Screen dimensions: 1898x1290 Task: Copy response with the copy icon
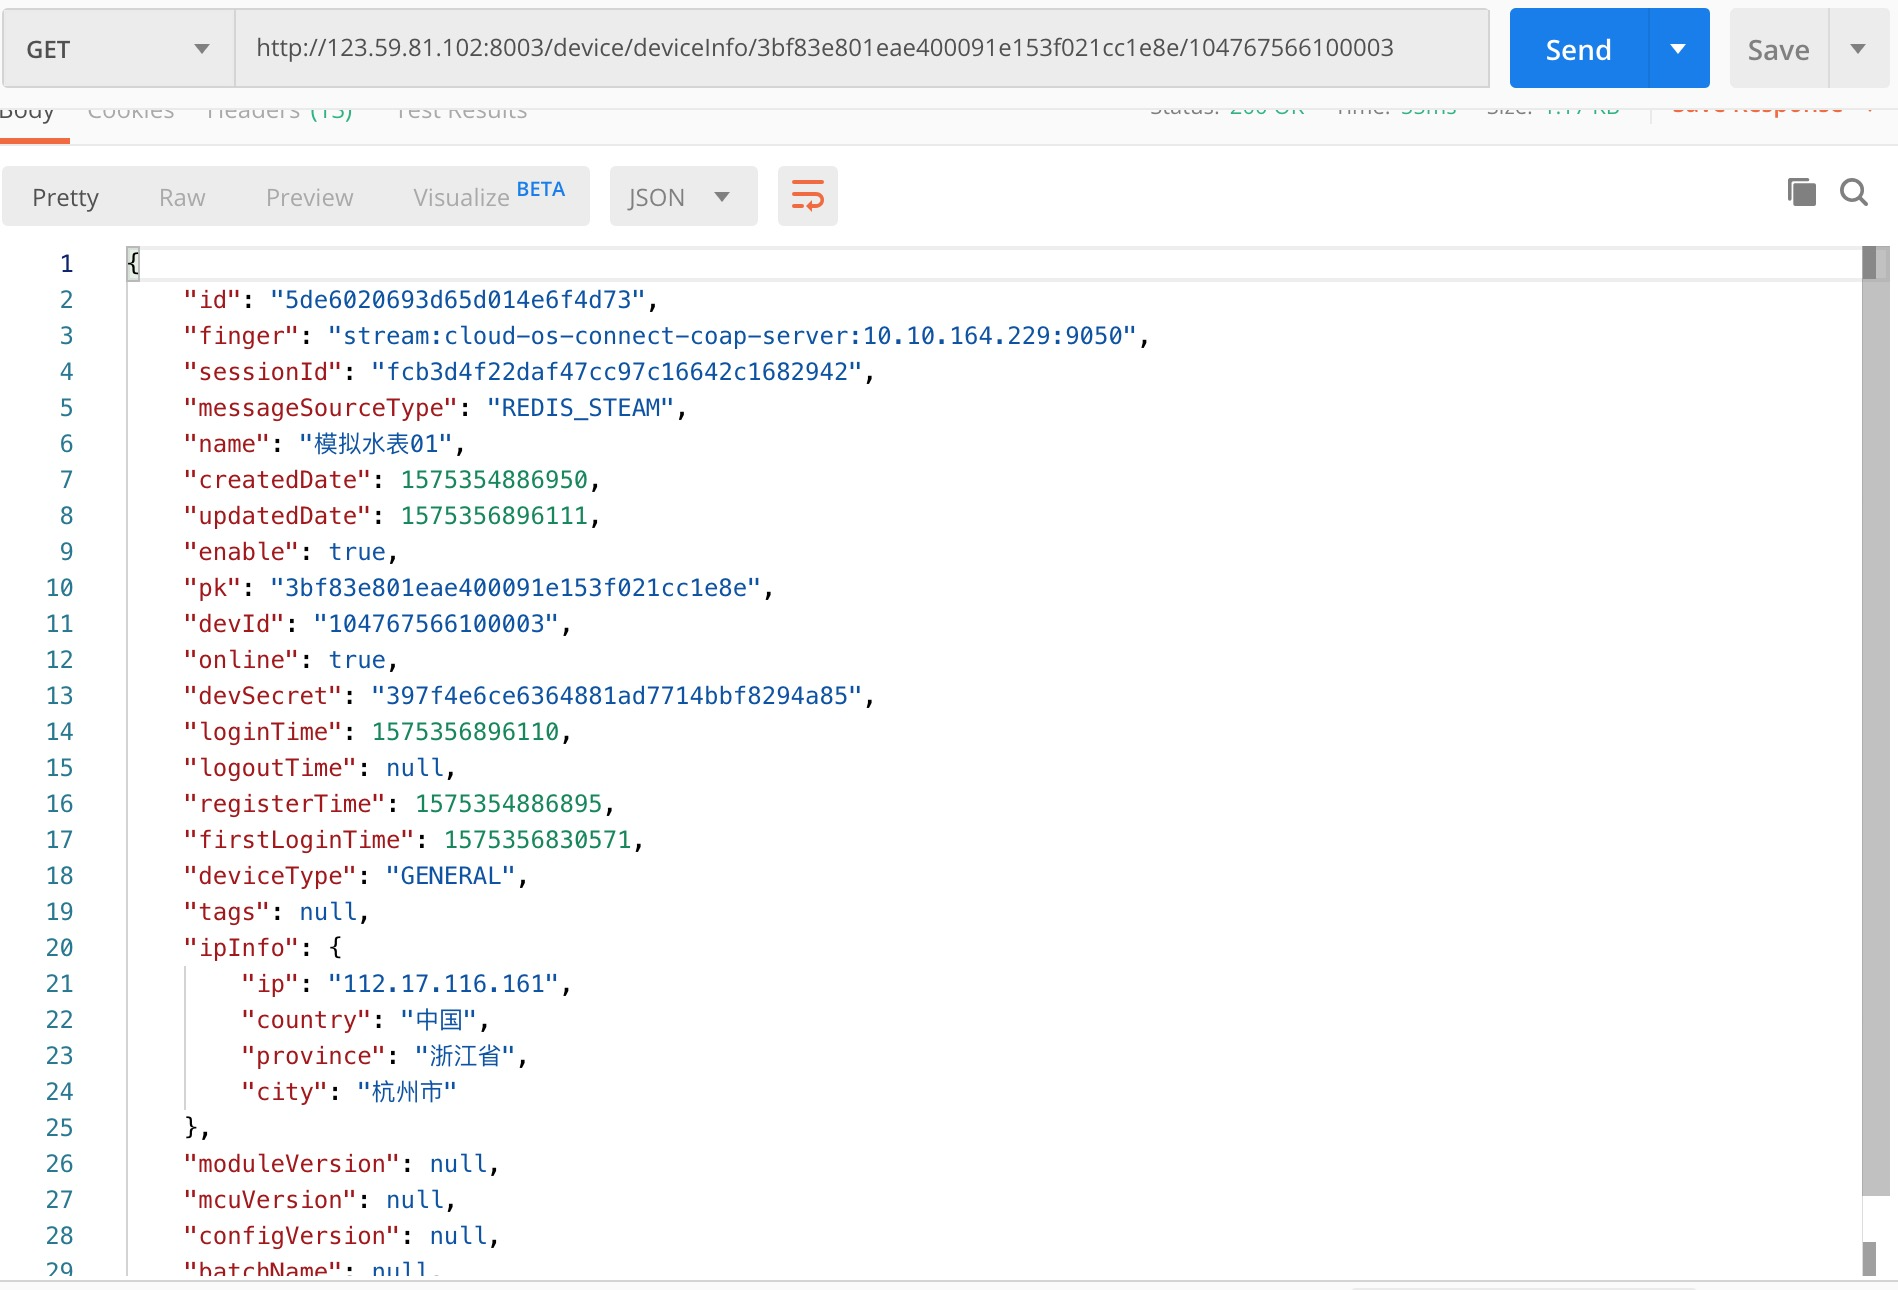pyautogui.click(x=1801, y=192)
